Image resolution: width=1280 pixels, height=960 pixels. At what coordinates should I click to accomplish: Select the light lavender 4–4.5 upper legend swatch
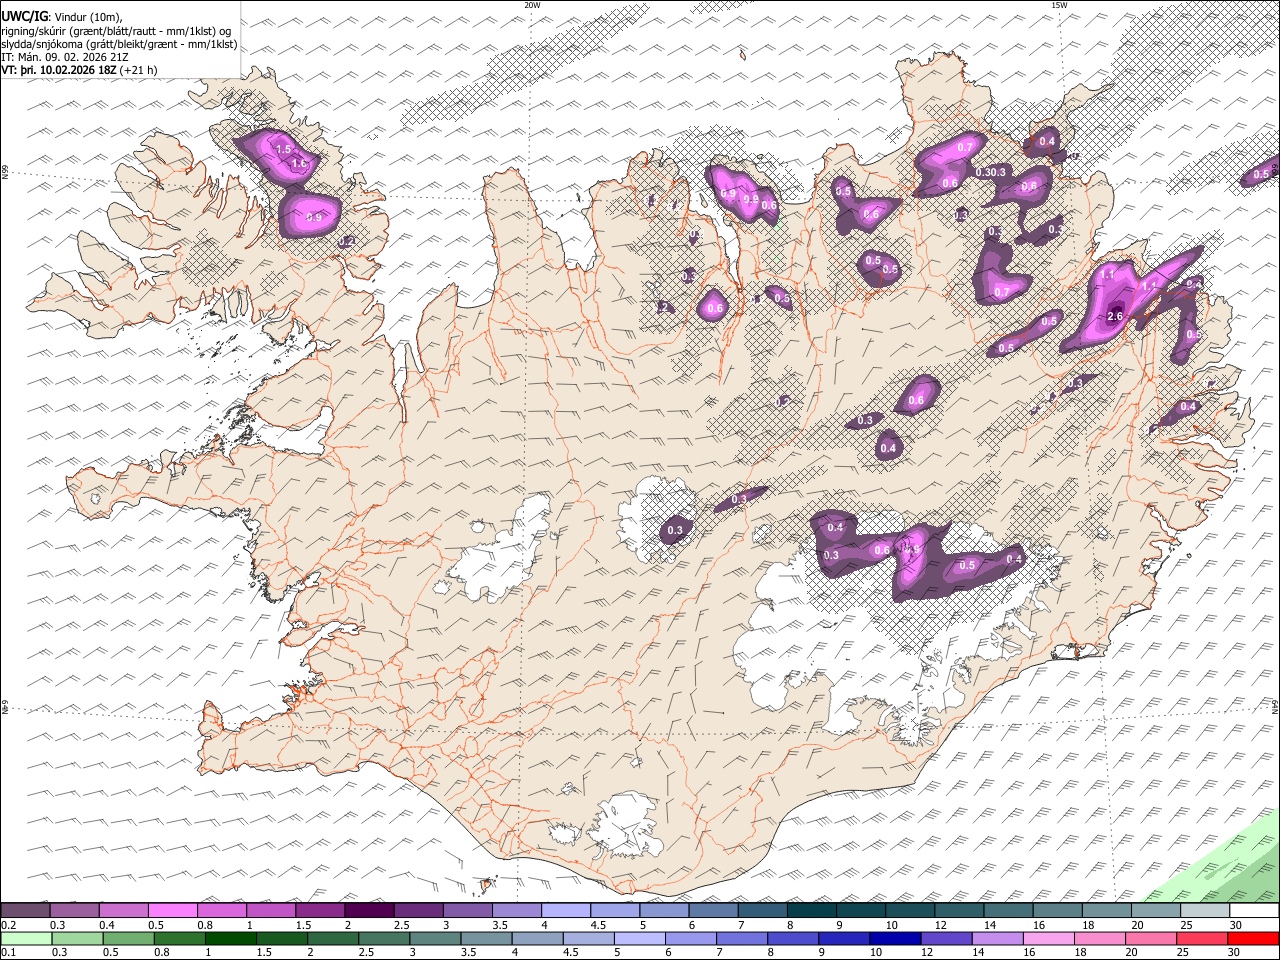(566, 910)
